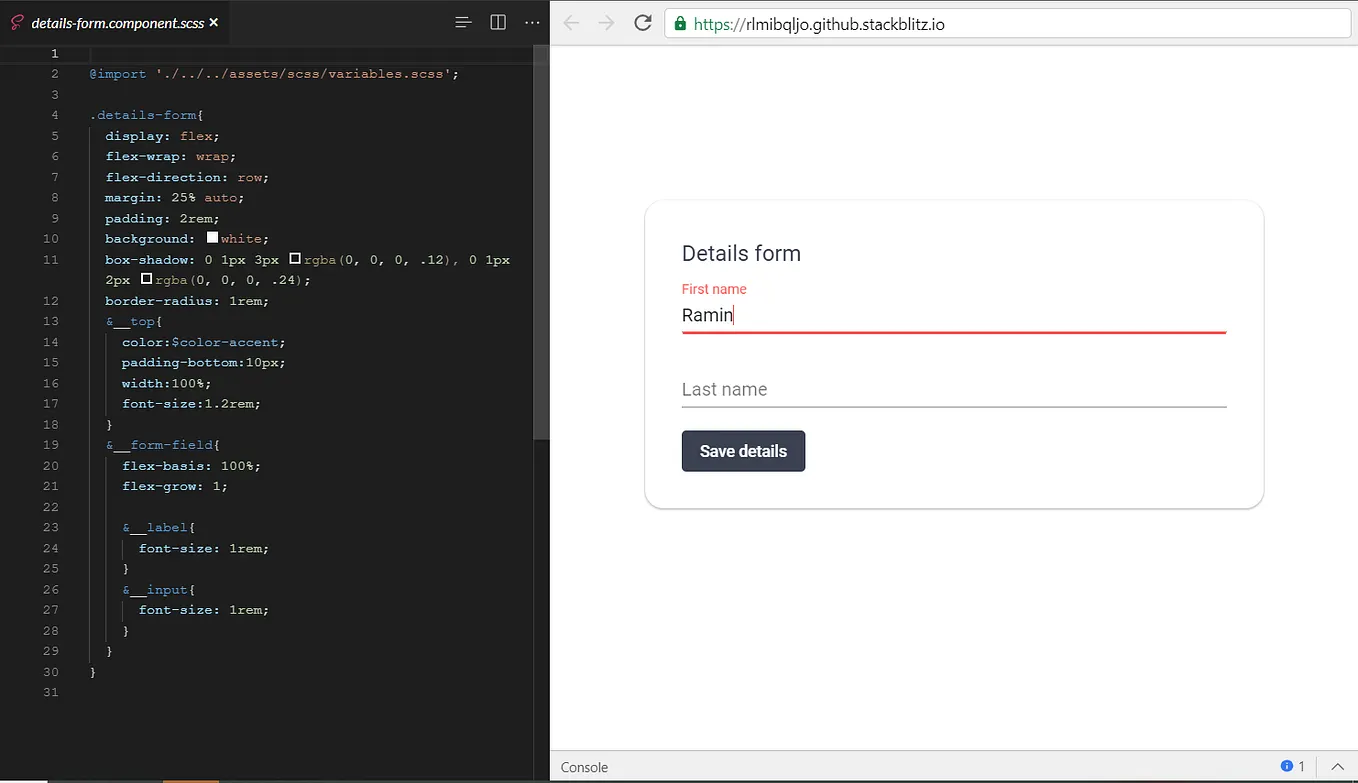Refresh the preview page
1358x783 pixels.
(643, 23)
